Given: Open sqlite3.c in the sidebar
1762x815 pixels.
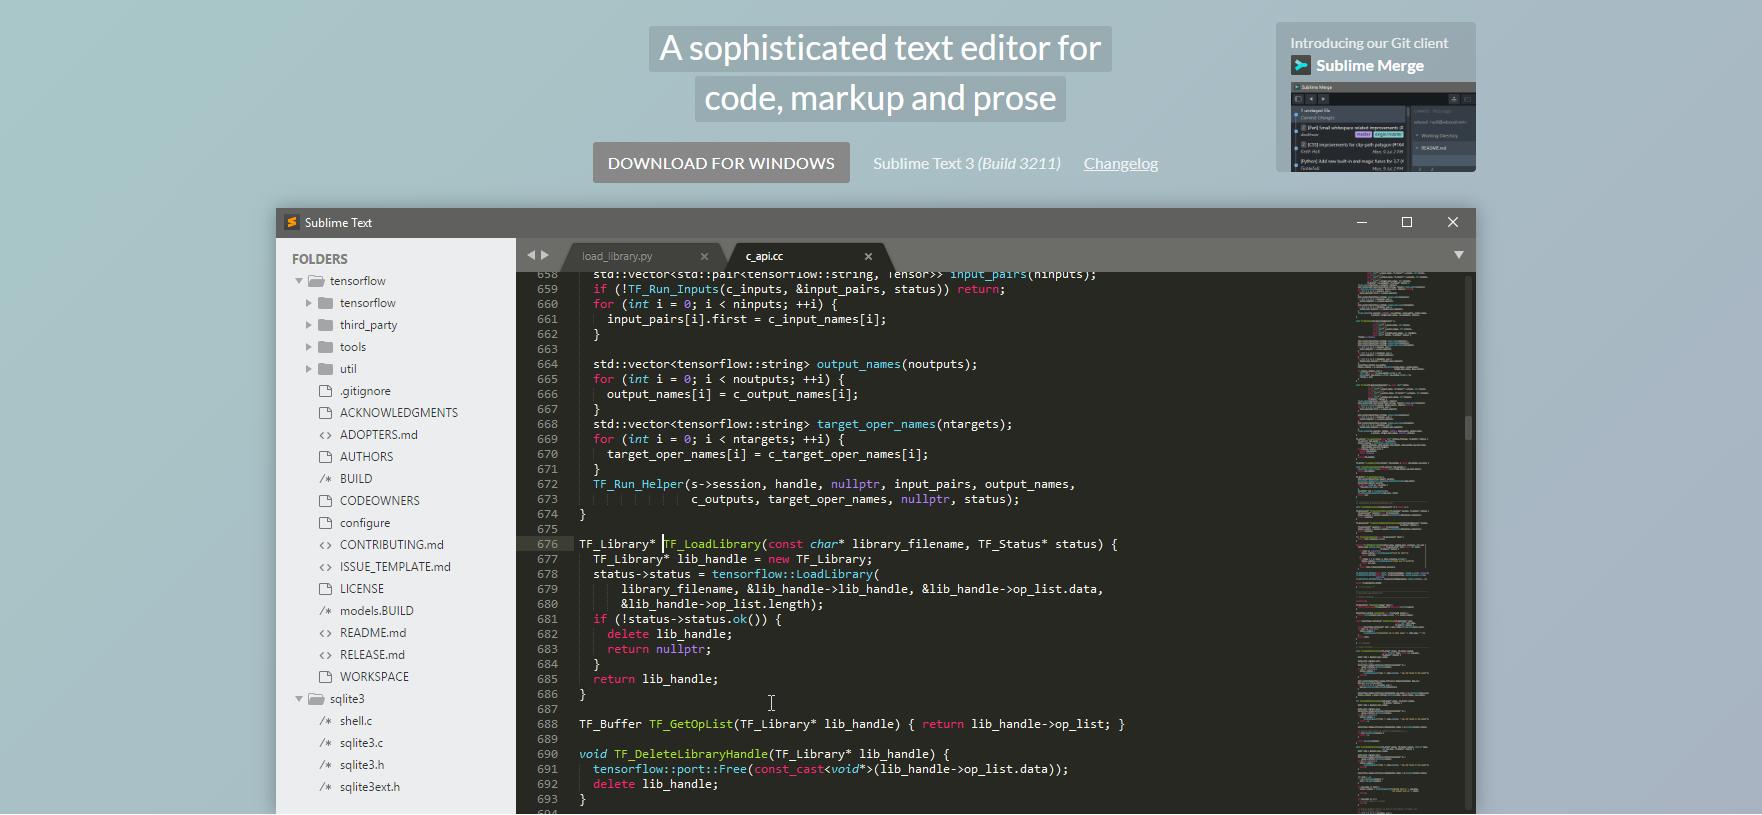Looking at the screenshot, I should (x=361, y=743).
